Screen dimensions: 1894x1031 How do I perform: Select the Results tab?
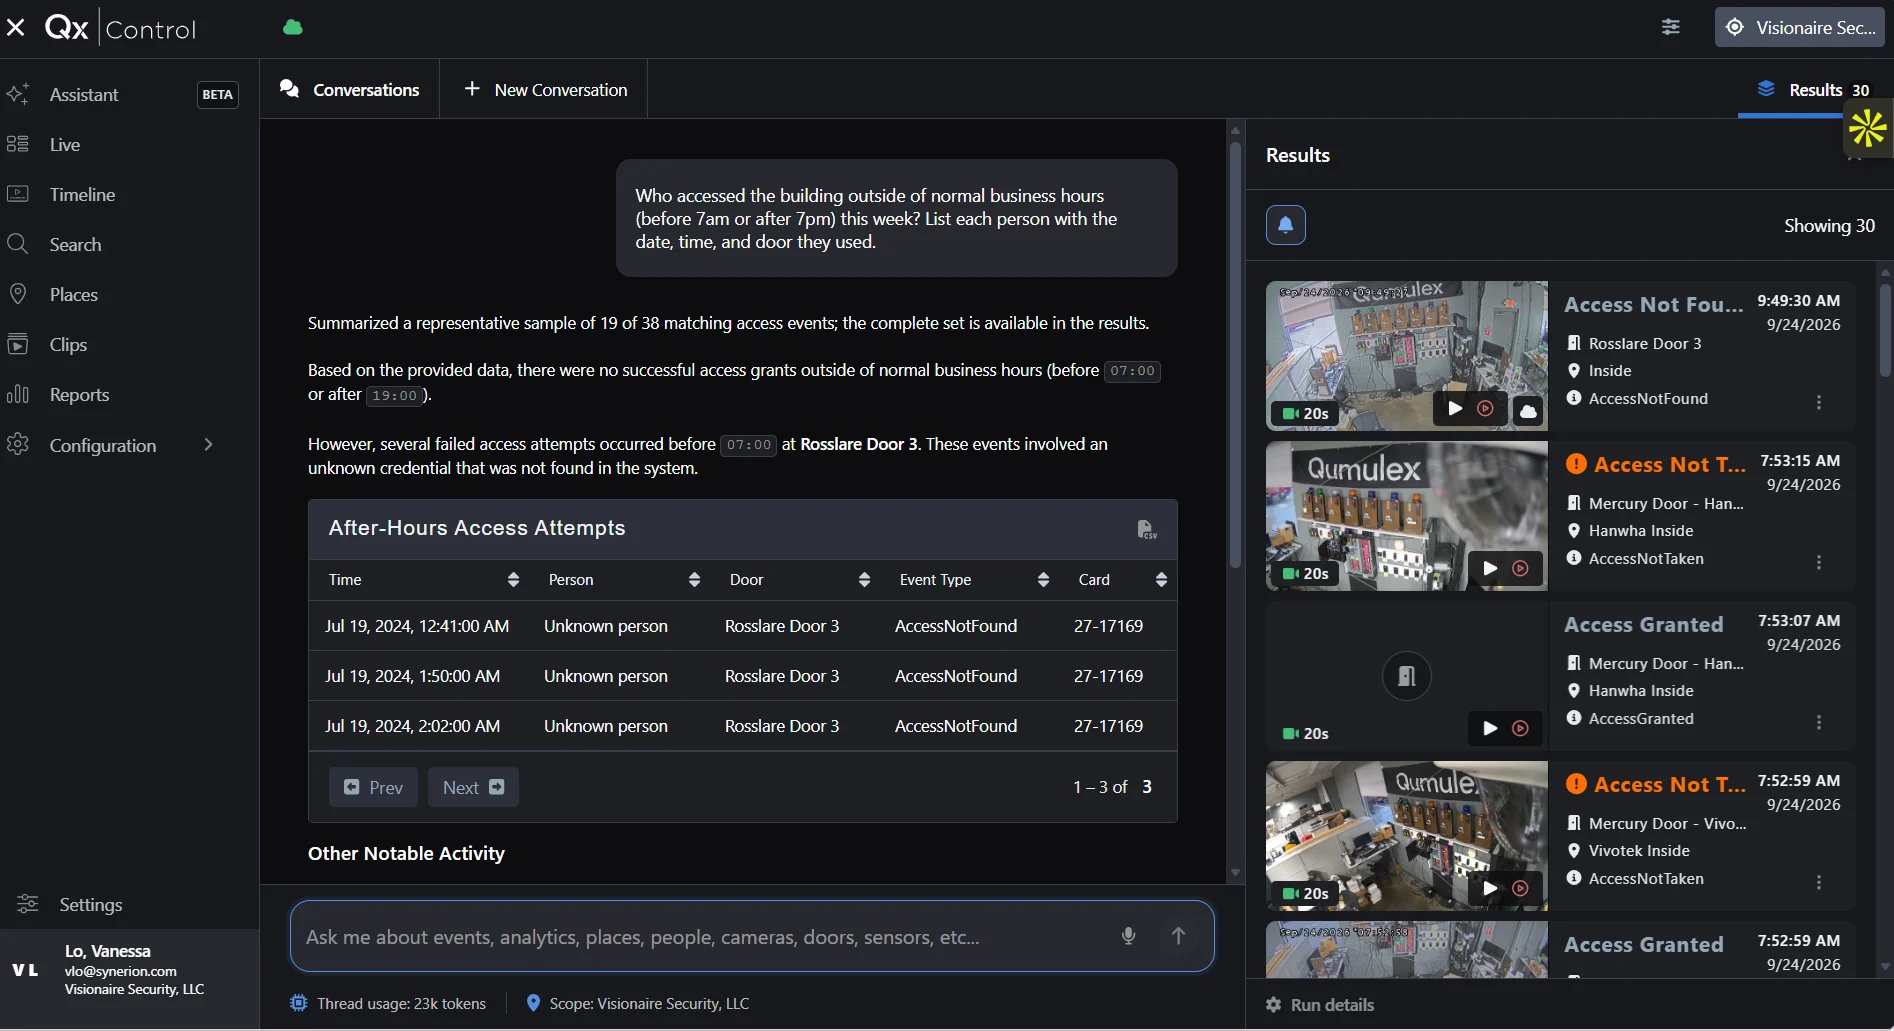pyautogui.click(x=1813, y=89)
